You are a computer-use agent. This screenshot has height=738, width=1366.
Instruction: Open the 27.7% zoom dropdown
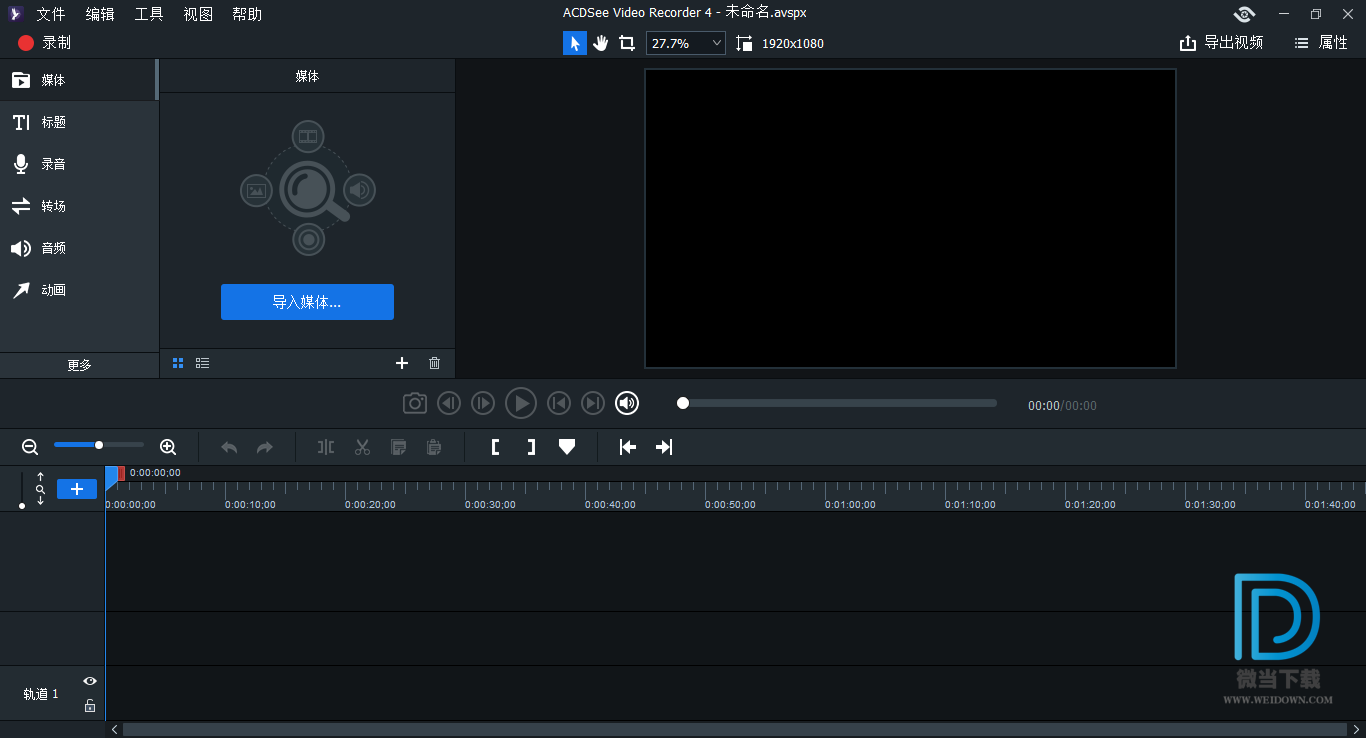(686, 43)
